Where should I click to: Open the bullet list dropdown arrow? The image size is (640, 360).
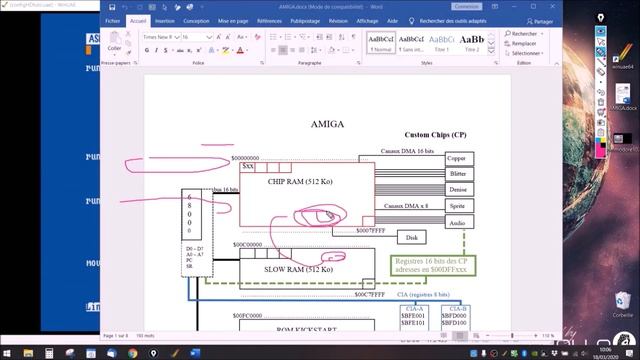click(281, 37)
